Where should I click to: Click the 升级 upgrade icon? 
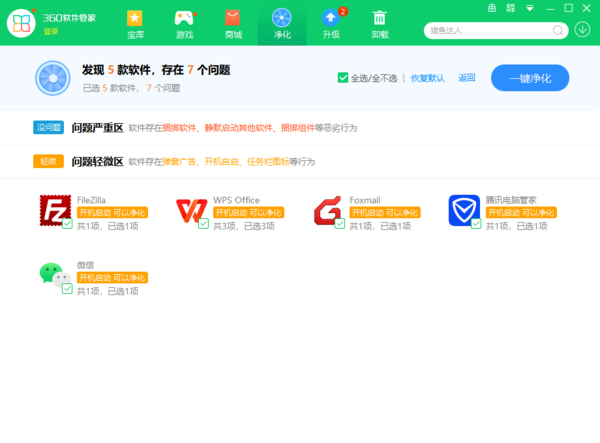tap(331, 22)
